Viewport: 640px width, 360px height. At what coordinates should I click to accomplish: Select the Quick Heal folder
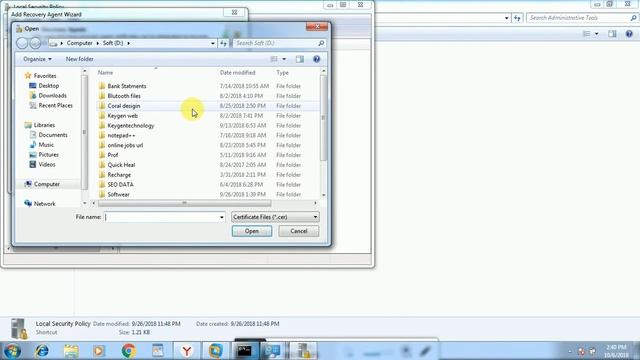tap(121, 164)
